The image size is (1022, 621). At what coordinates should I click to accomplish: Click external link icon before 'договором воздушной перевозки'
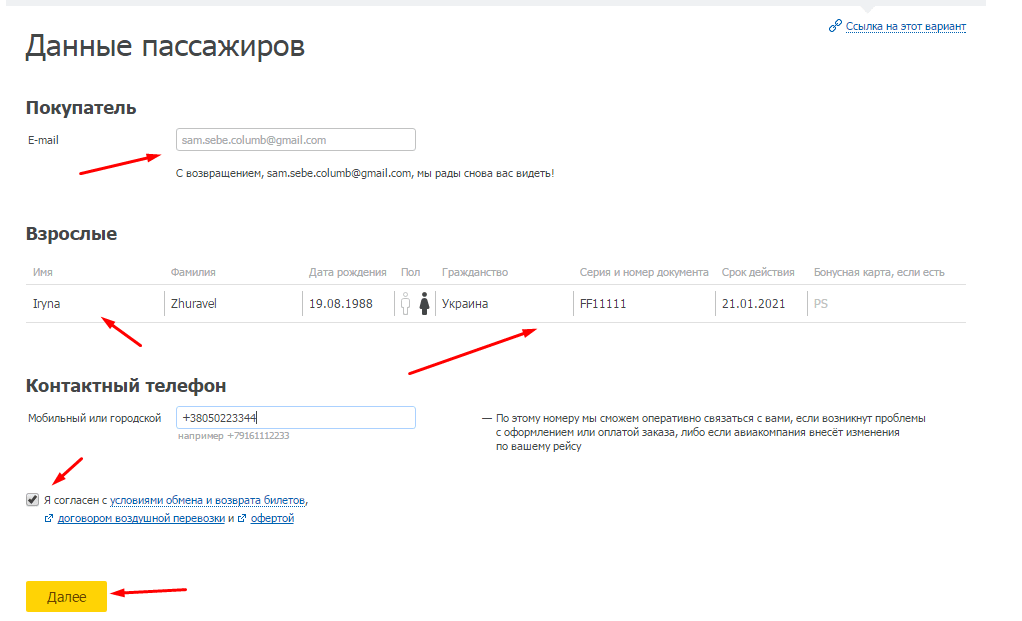[49, 519]
